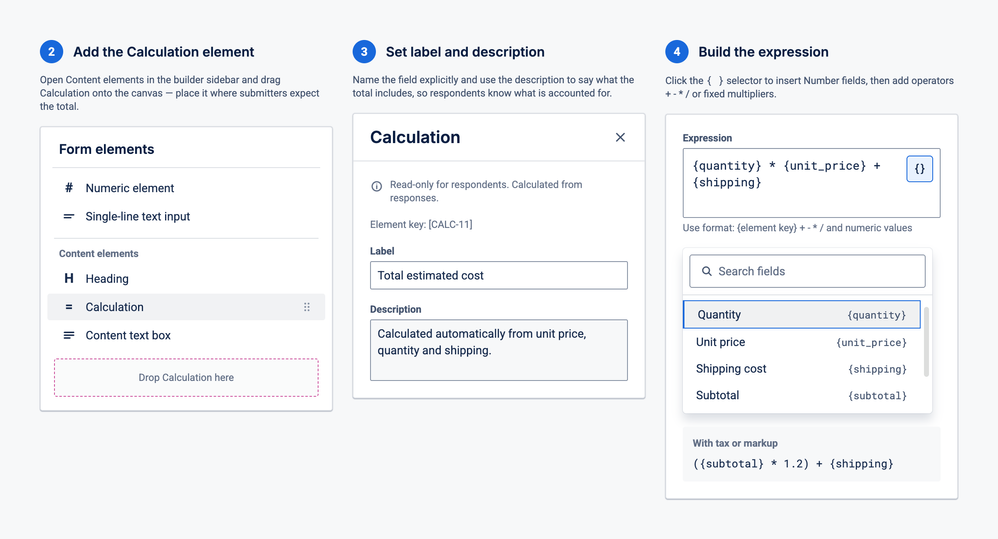998x539 pixels.
Task: Click the info icon near Read-only note
Action: coord(377,186)
